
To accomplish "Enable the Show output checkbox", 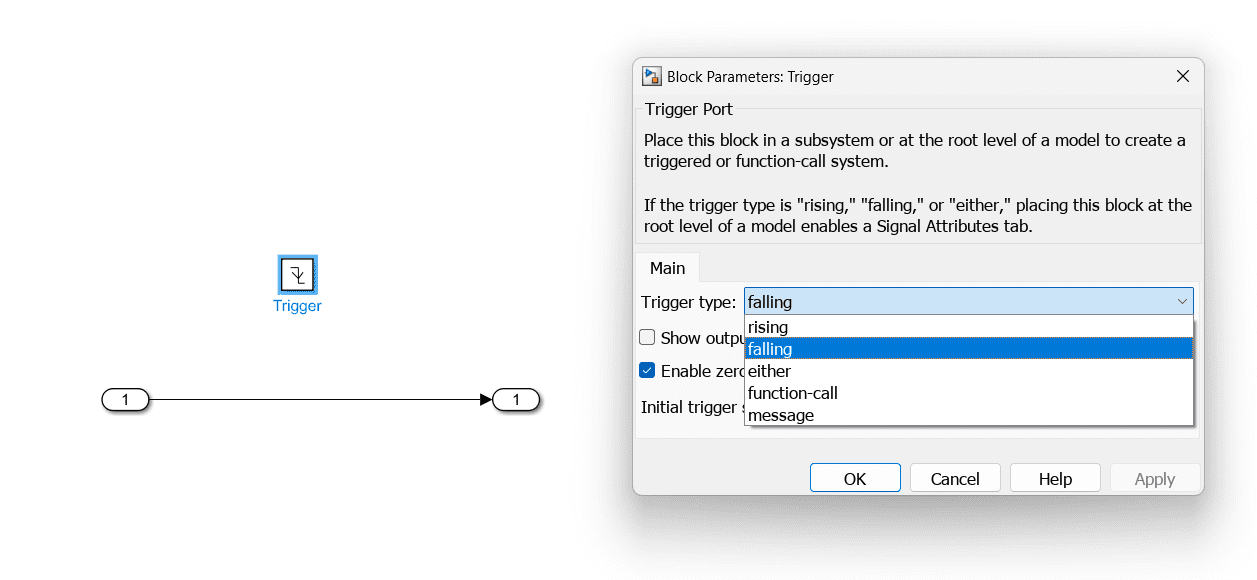I will click(647, 338).
